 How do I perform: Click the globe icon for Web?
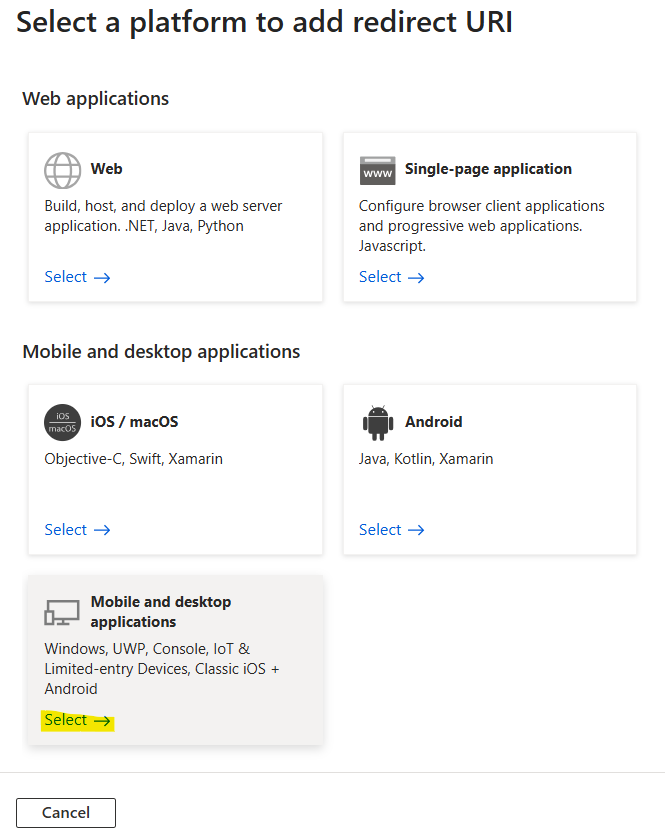click(62, 170)
